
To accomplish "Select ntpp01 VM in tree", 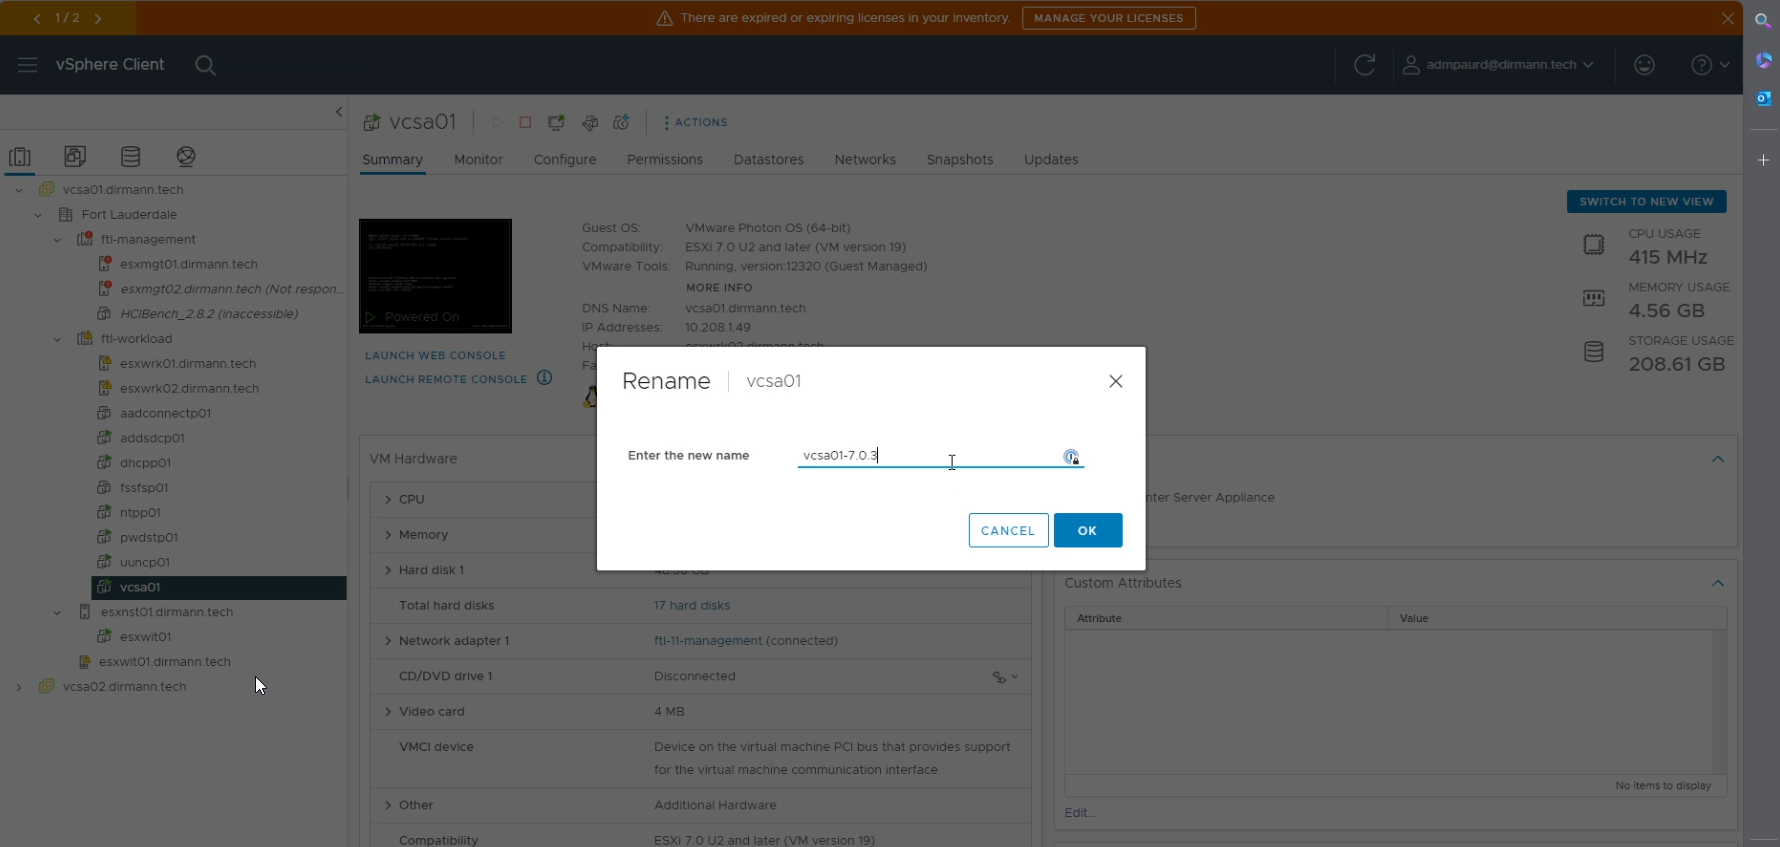I will (x=140, y=513).
